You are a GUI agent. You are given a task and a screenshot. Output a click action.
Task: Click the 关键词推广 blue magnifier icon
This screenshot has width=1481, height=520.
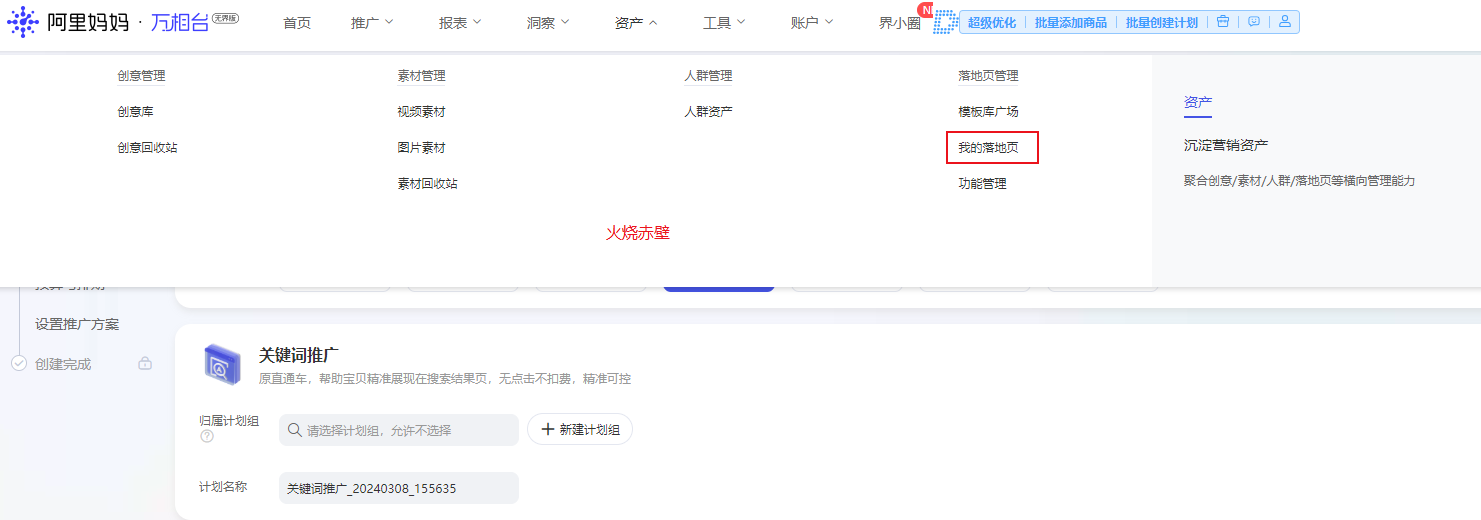tap(222, 365)
